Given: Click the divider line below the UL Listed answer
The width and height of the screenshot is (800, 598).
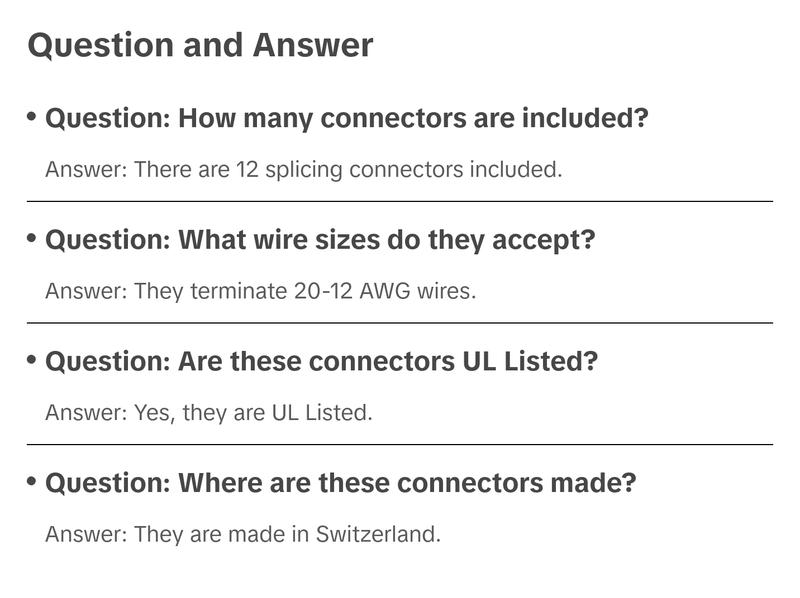Looking at the screenshot, I should [400, 444].
